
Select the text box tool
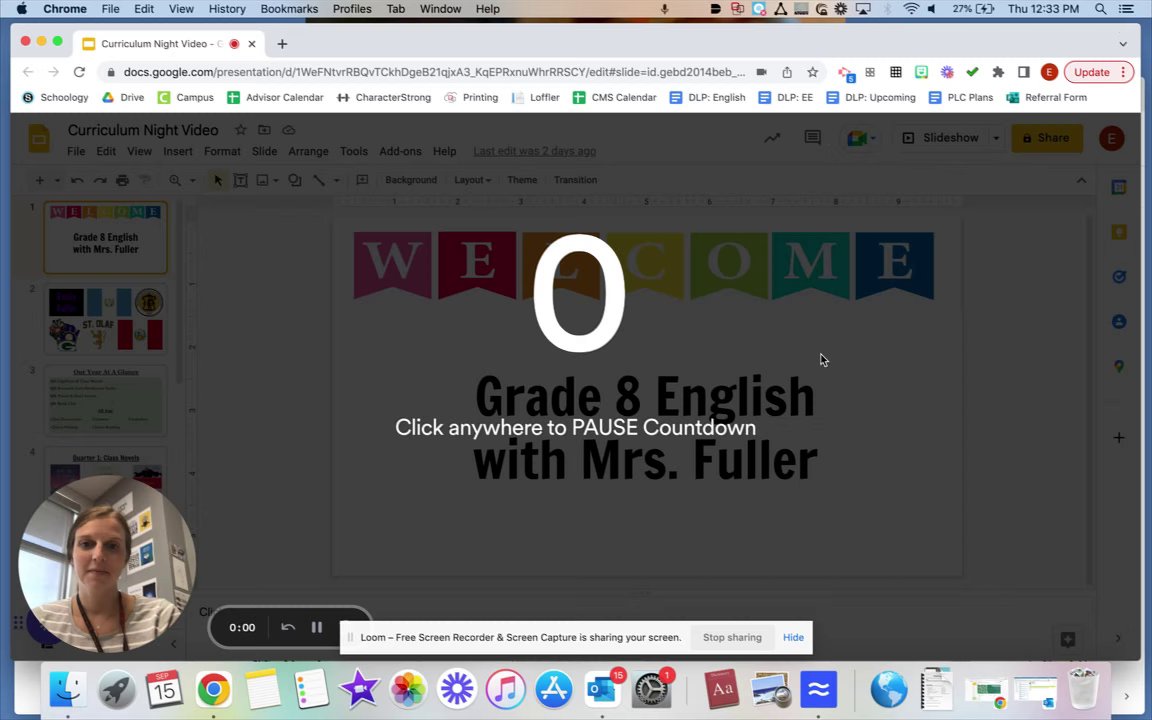coord(240,180)
